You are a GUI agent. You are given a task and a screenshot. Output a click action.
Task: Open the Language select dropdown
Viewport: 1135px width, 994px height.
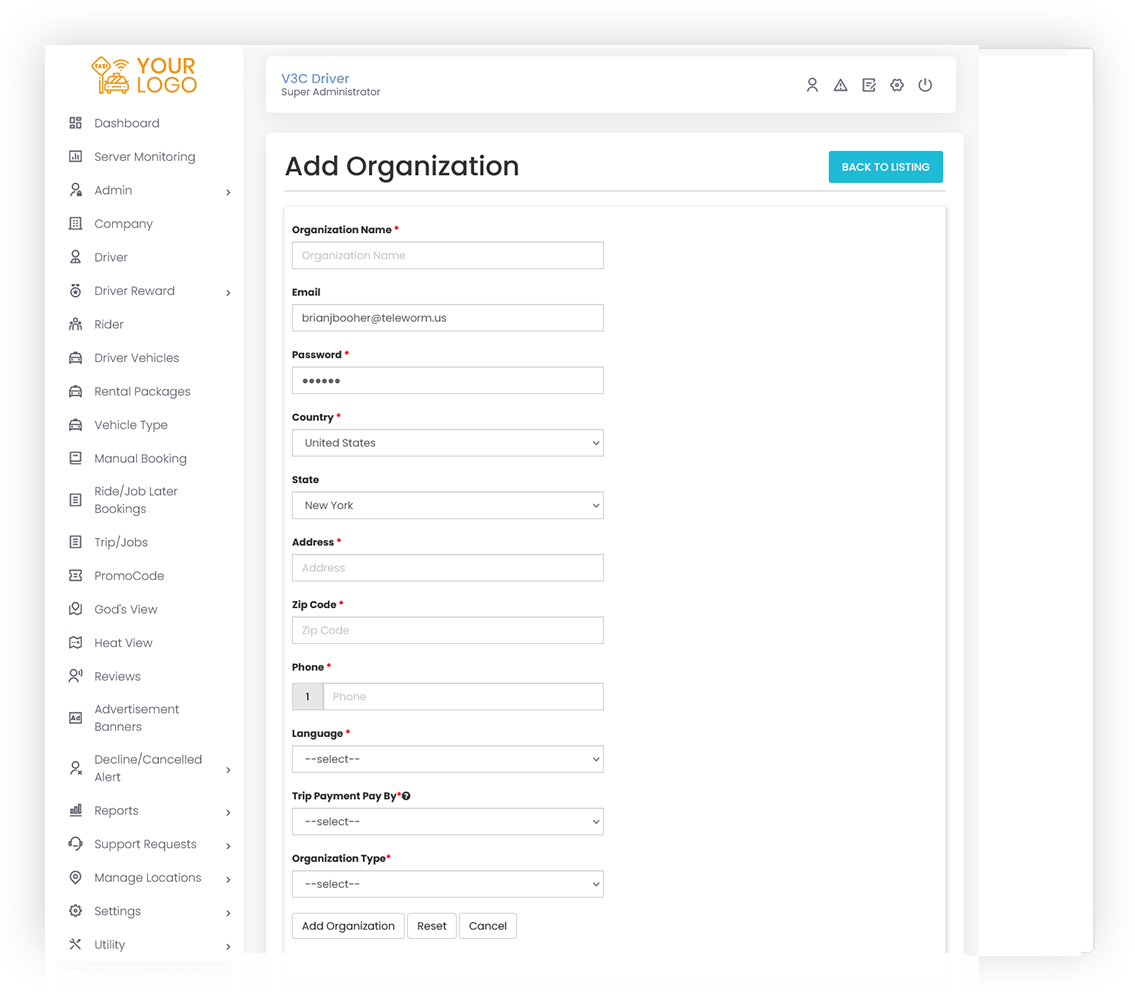coord(447,759)
